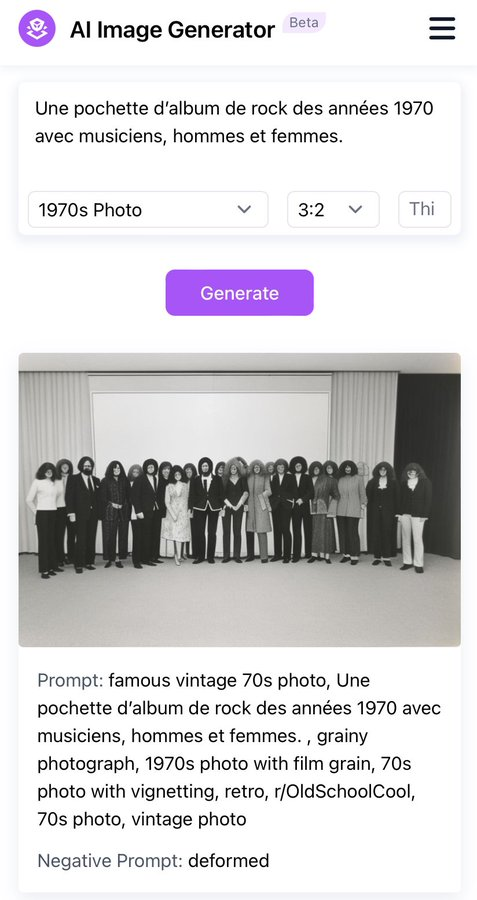Open the generated black-and-white group photo
Image resolution: width=477 pixels, height=900 pixels.
(x=239, y=499)
